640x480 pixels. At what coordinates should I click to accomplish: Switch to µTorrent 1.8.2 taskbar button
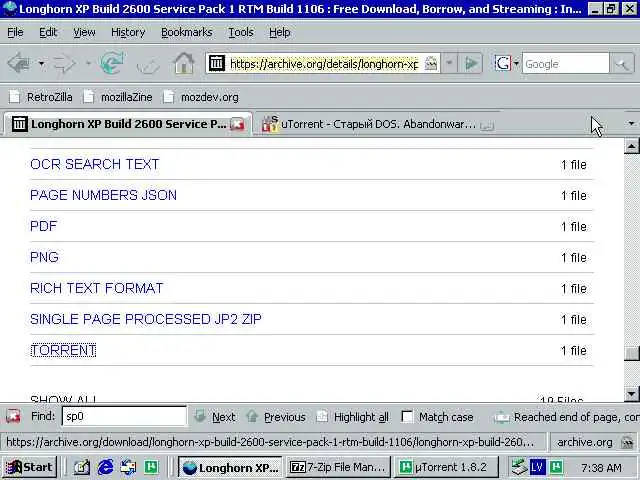coord(447,467)
